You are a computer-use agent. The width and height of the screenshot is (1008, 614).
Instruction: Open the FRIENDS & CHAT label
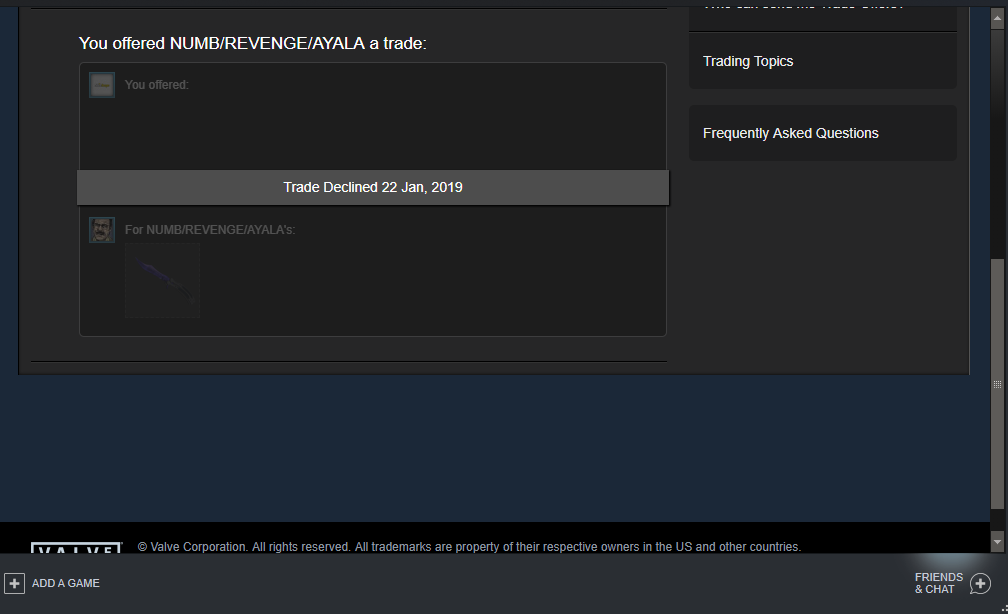[x=939, y=583]
